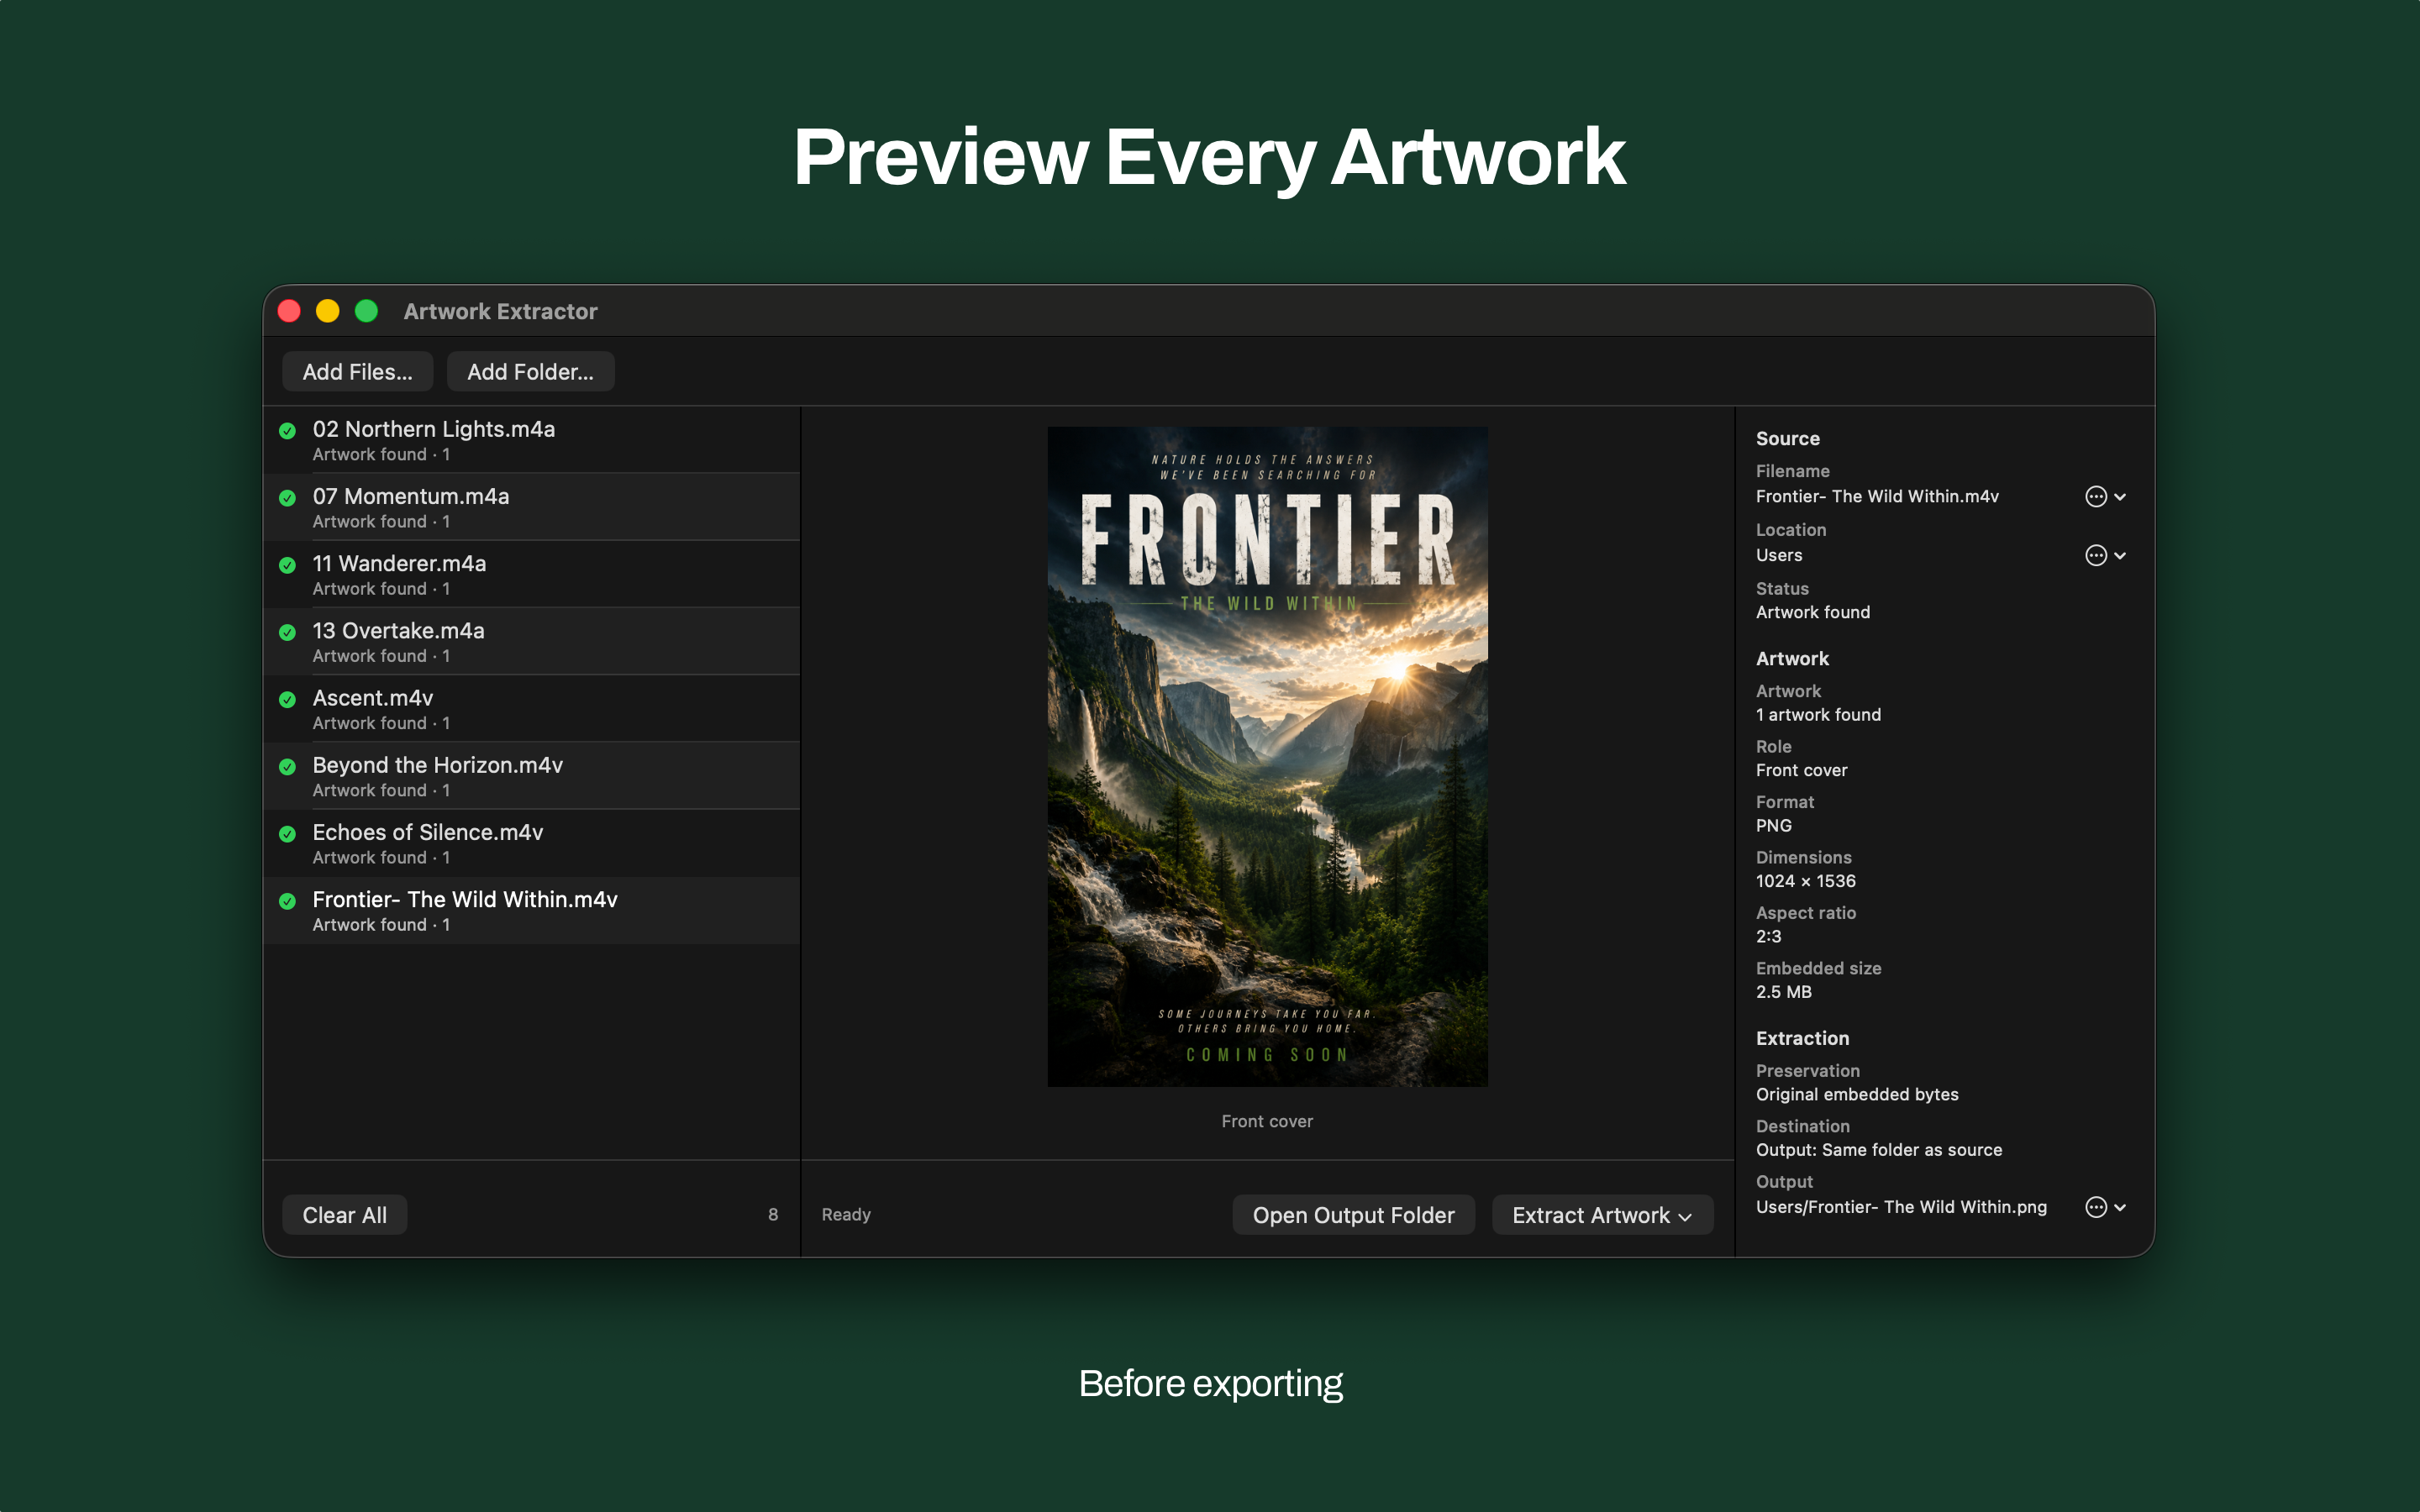Select 11 Wanderer.m4a in file list
2420x1512 pixels.
532,574
